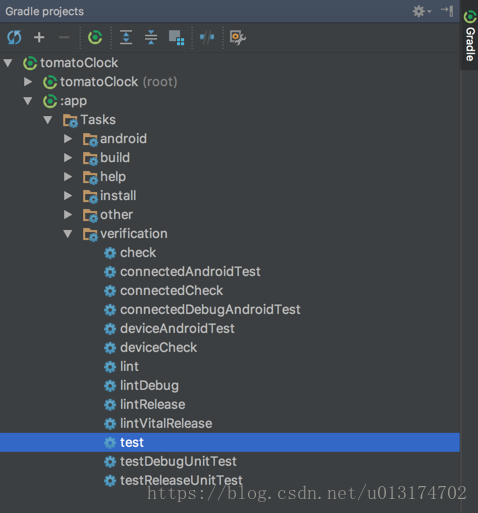The height and width of the screenshot is (513, 478).
Task: Click the Gradle projects panel title
Action: pyautogui.click(x=45, y=11)
